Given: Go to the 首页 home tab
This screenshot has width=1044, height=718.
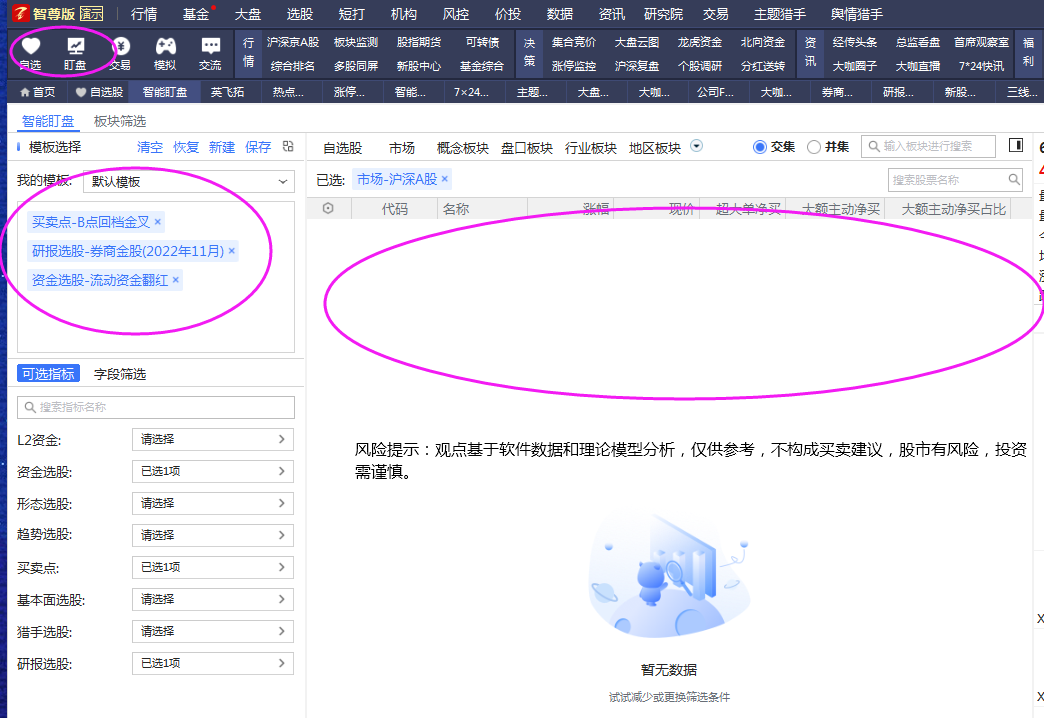Looking at the screenshot, I should [x=38, y=92].
